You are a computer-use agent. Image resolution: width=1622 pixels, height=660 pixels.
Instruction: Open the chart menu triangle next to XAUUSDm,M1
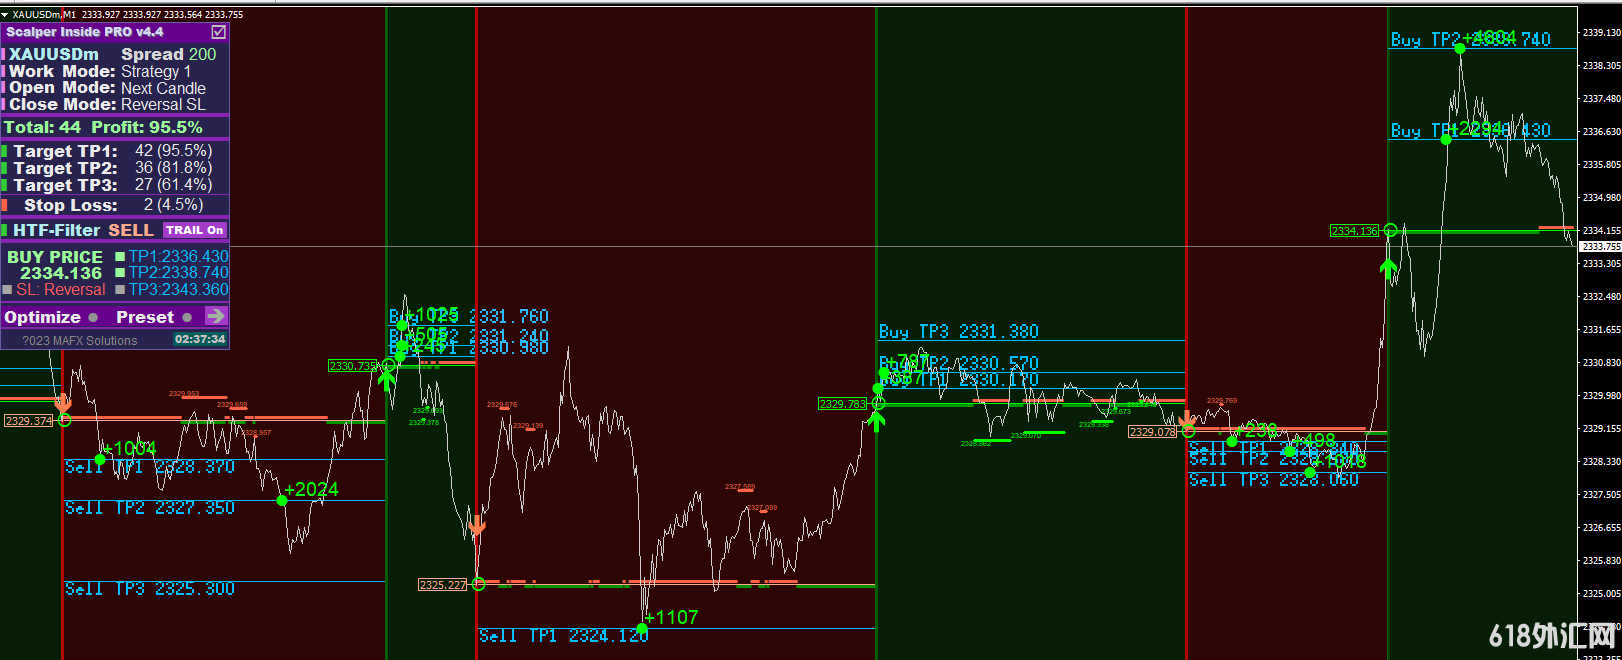(x=5, y=15)
